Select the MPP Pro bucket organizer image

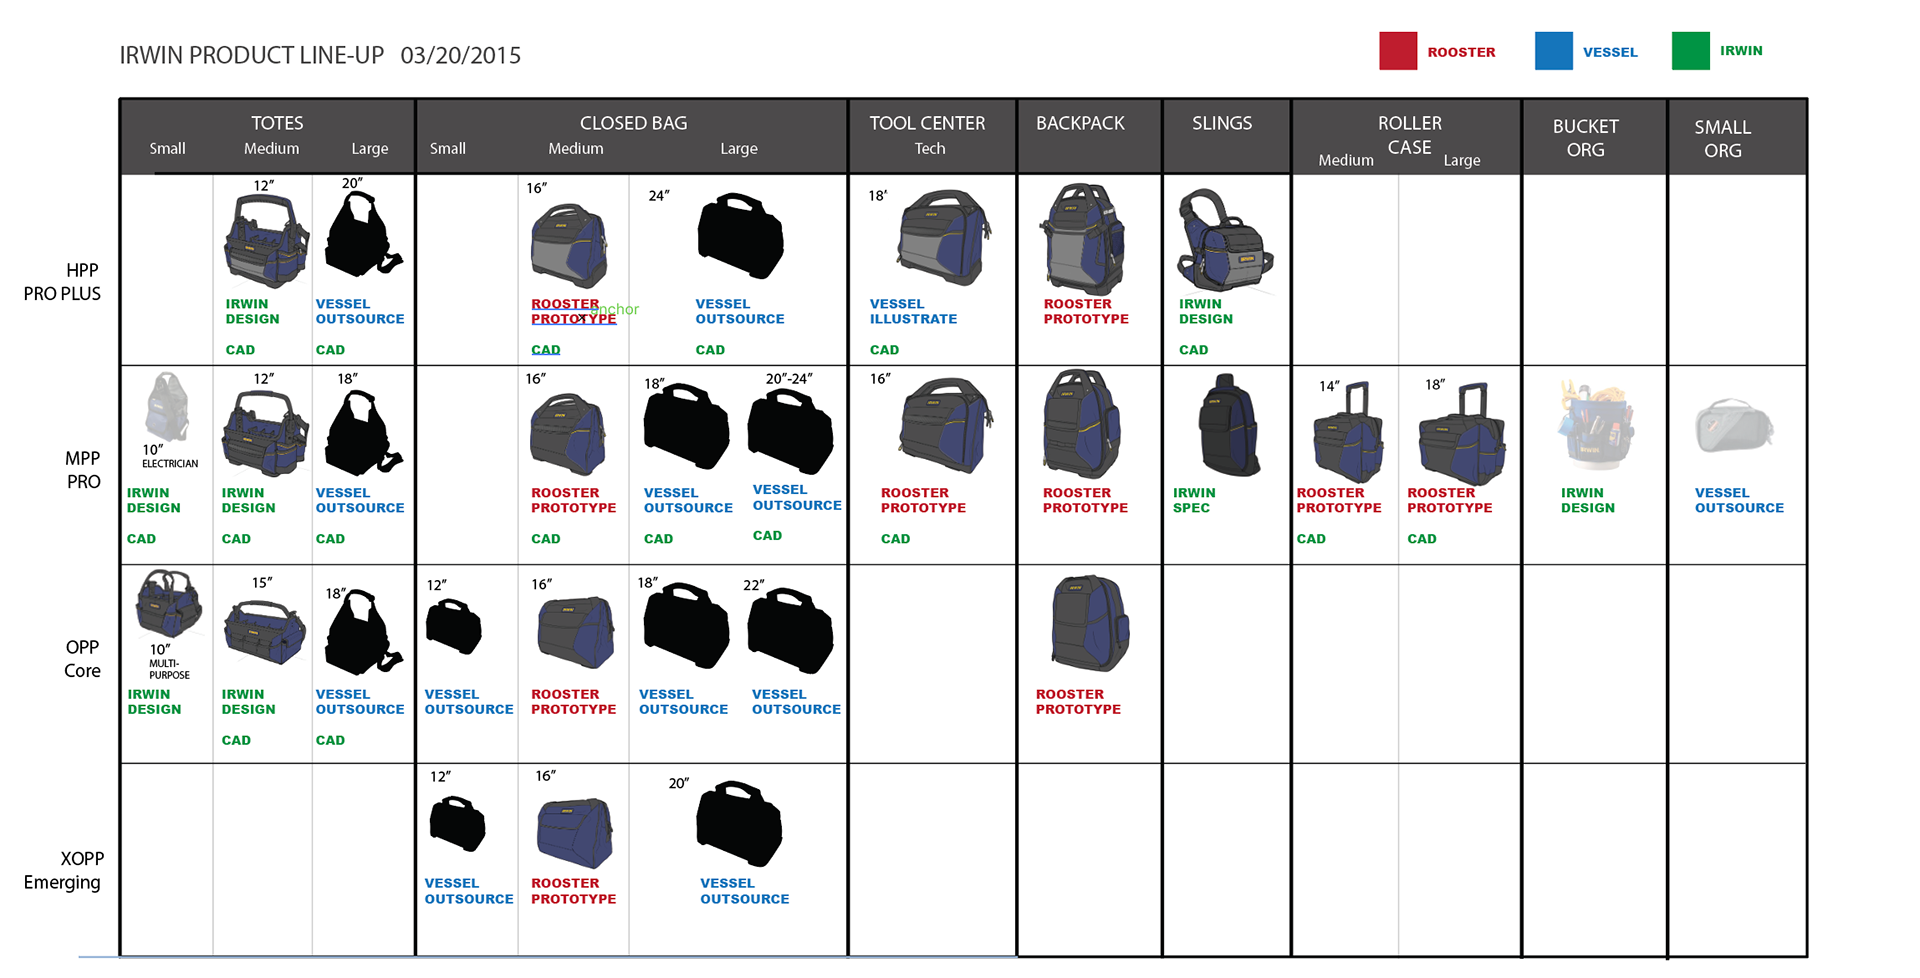1595,424
